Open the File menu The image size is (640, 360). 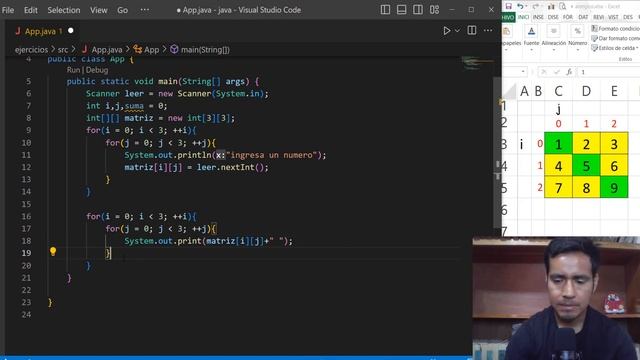(x=8, y=10)
